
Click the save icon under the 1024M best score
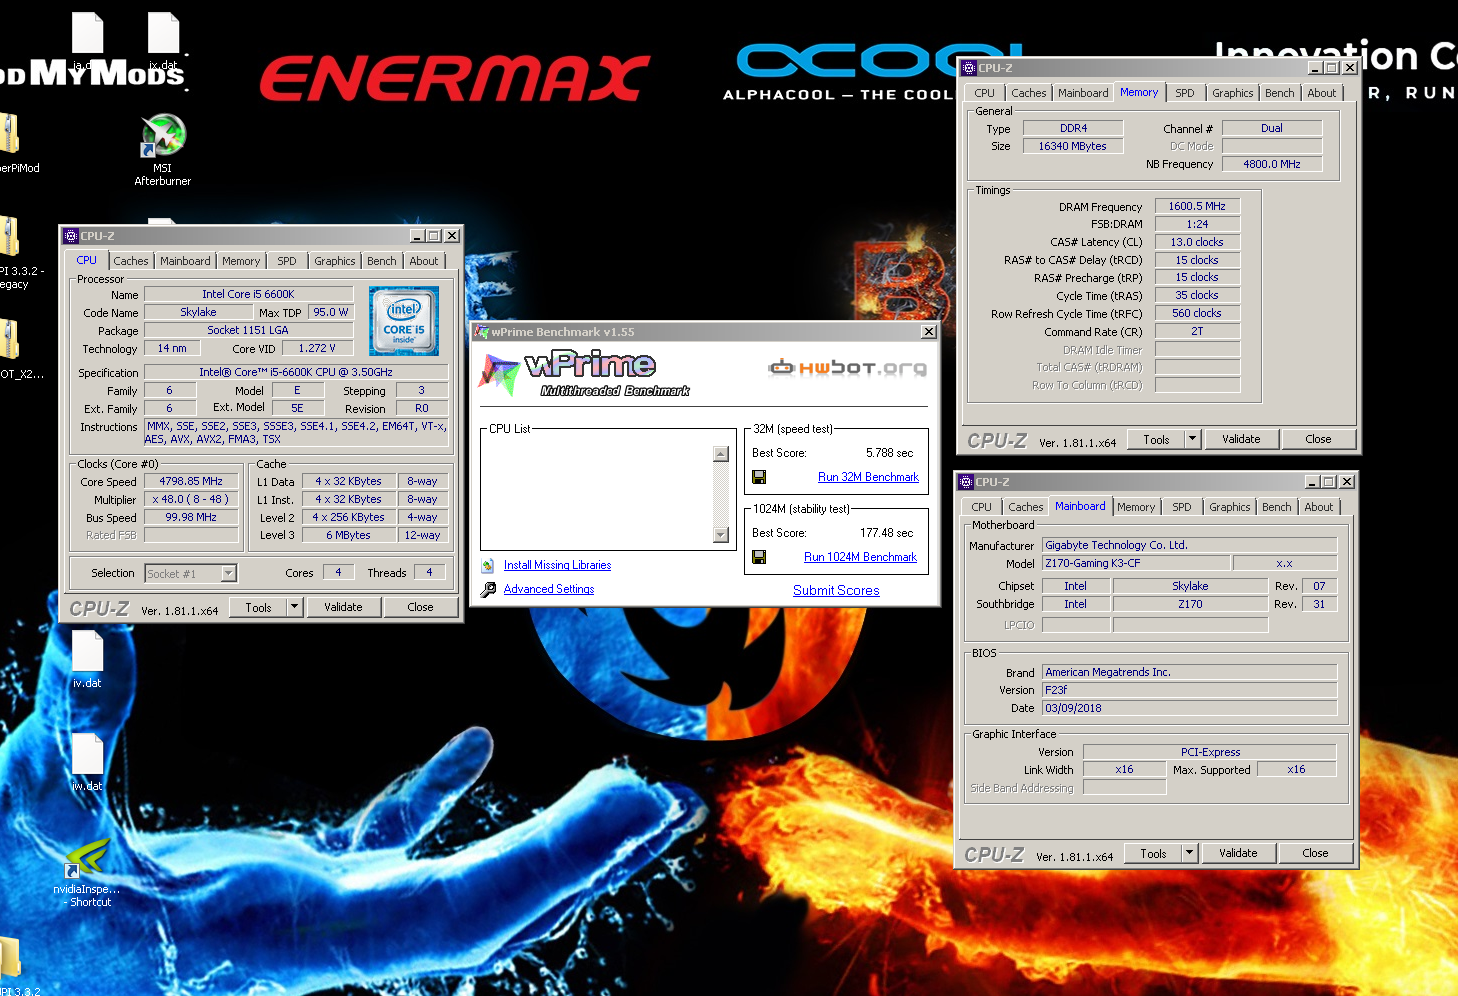[x=759, y=557]
